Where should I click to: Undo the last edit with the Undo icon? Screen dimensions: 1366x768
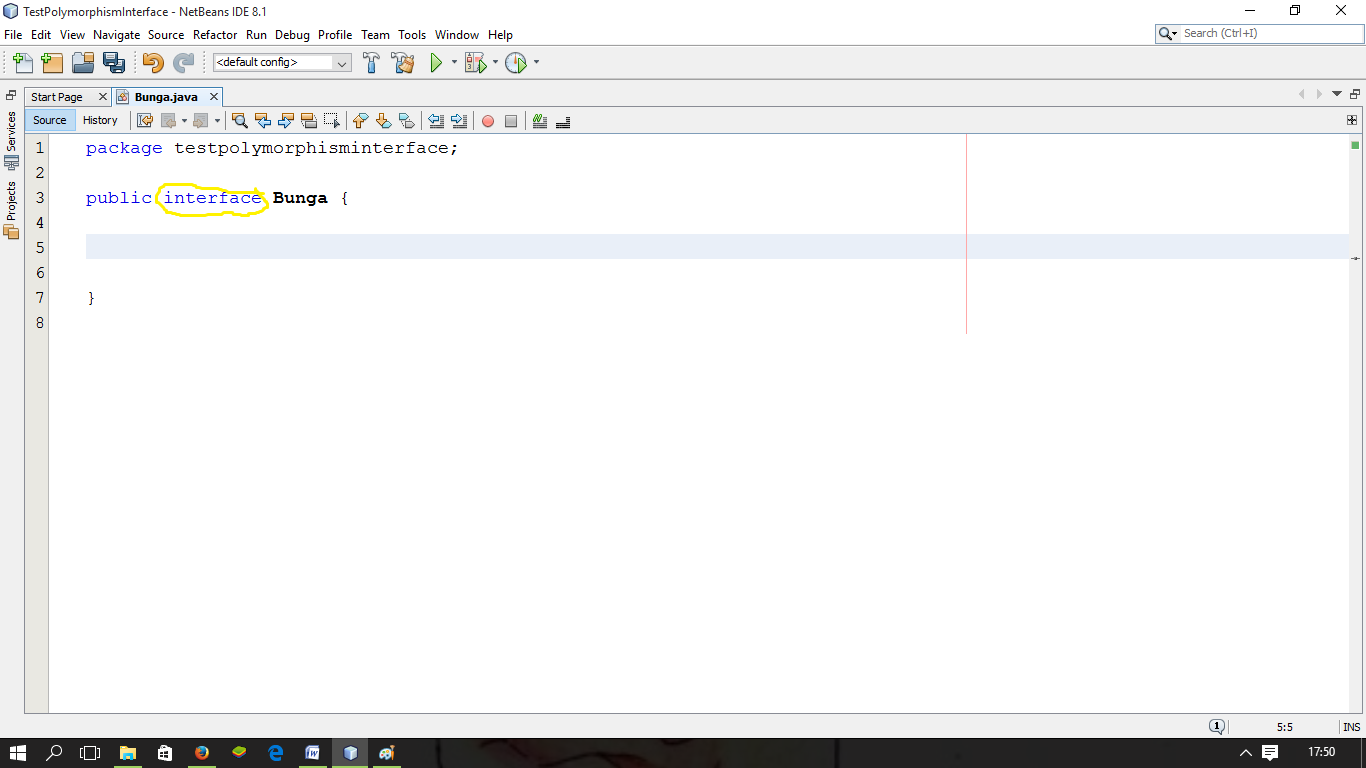point(152,62)
